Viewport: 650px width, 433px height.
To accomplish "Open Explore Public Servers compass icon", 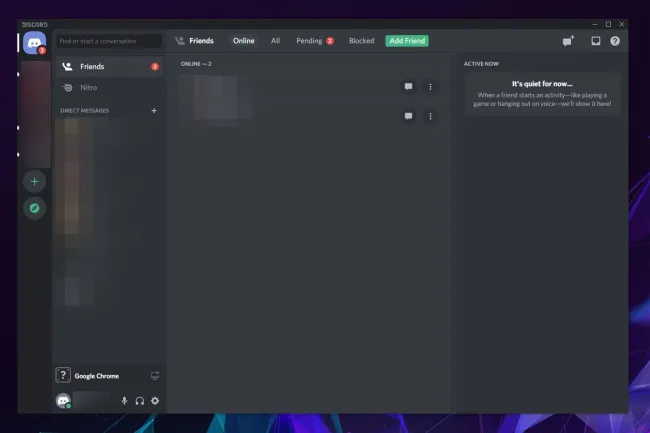I will pos(34,208).
